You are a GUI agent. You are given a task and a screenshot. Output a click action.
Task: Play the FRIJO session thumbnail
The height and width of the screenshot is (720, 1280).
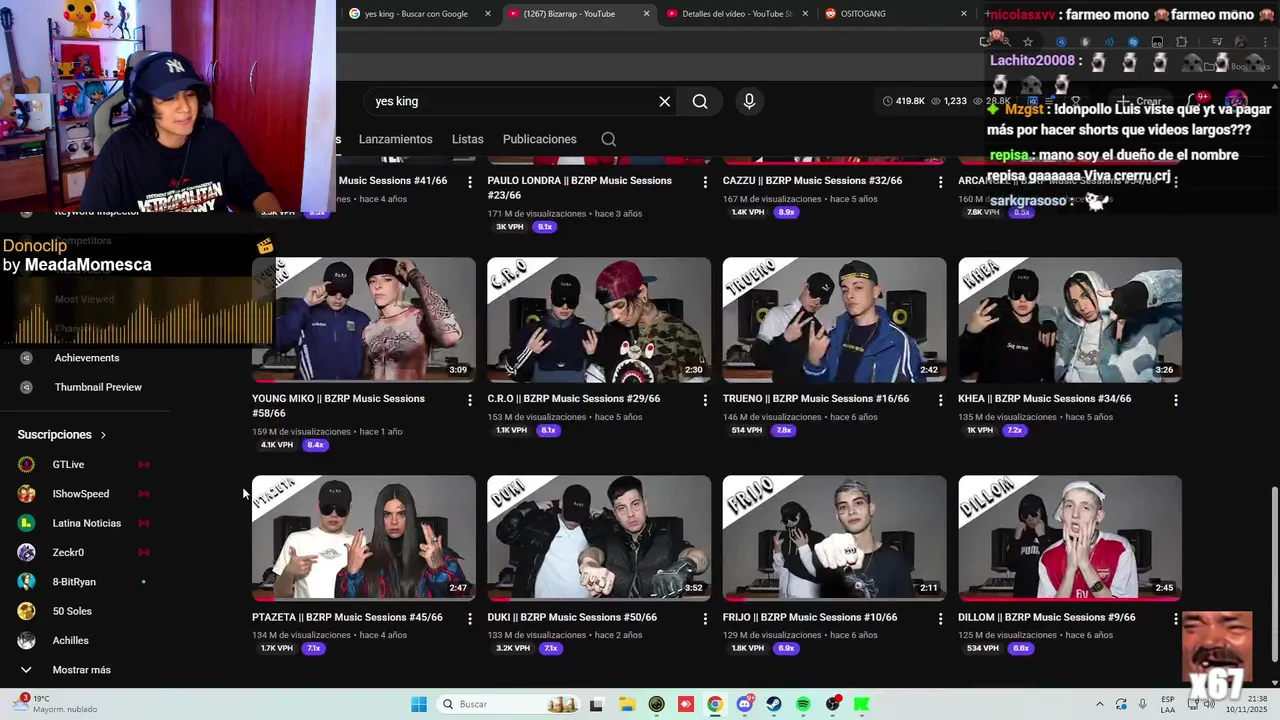834,538
